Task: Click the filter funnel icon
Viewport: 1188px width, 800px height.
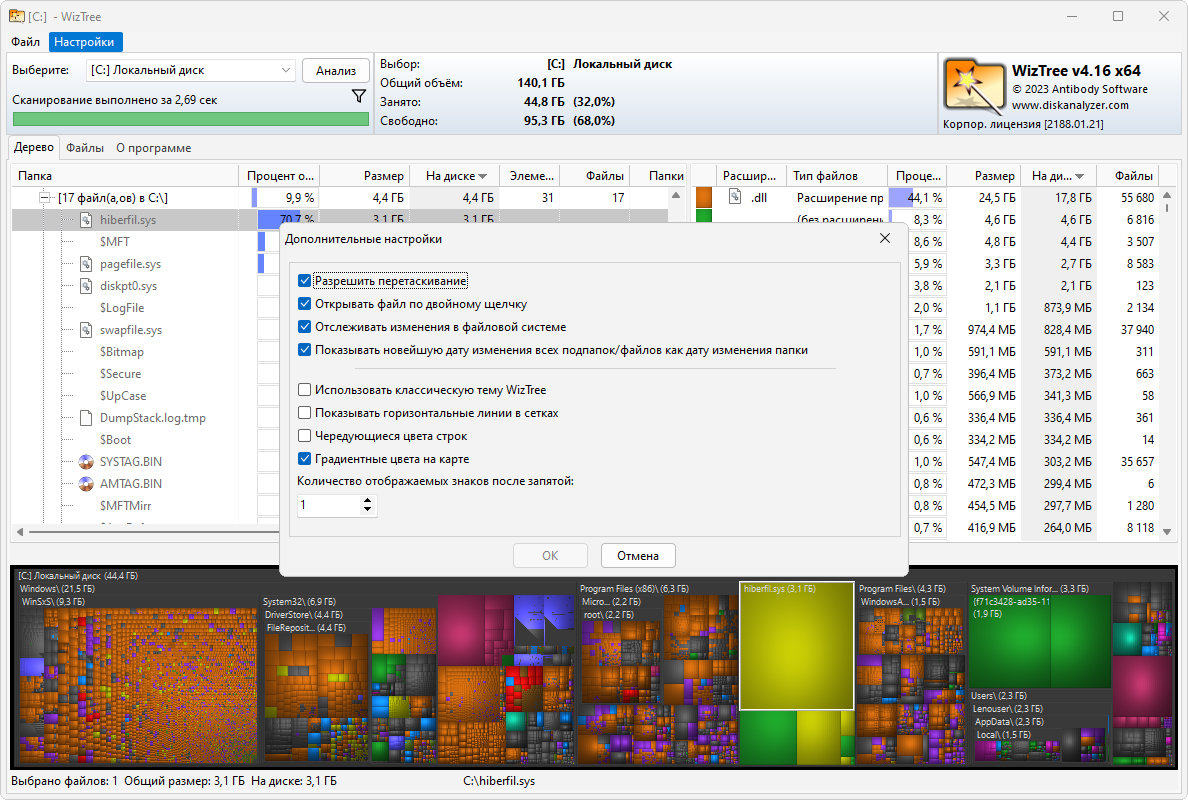Action: click(359, 96)
